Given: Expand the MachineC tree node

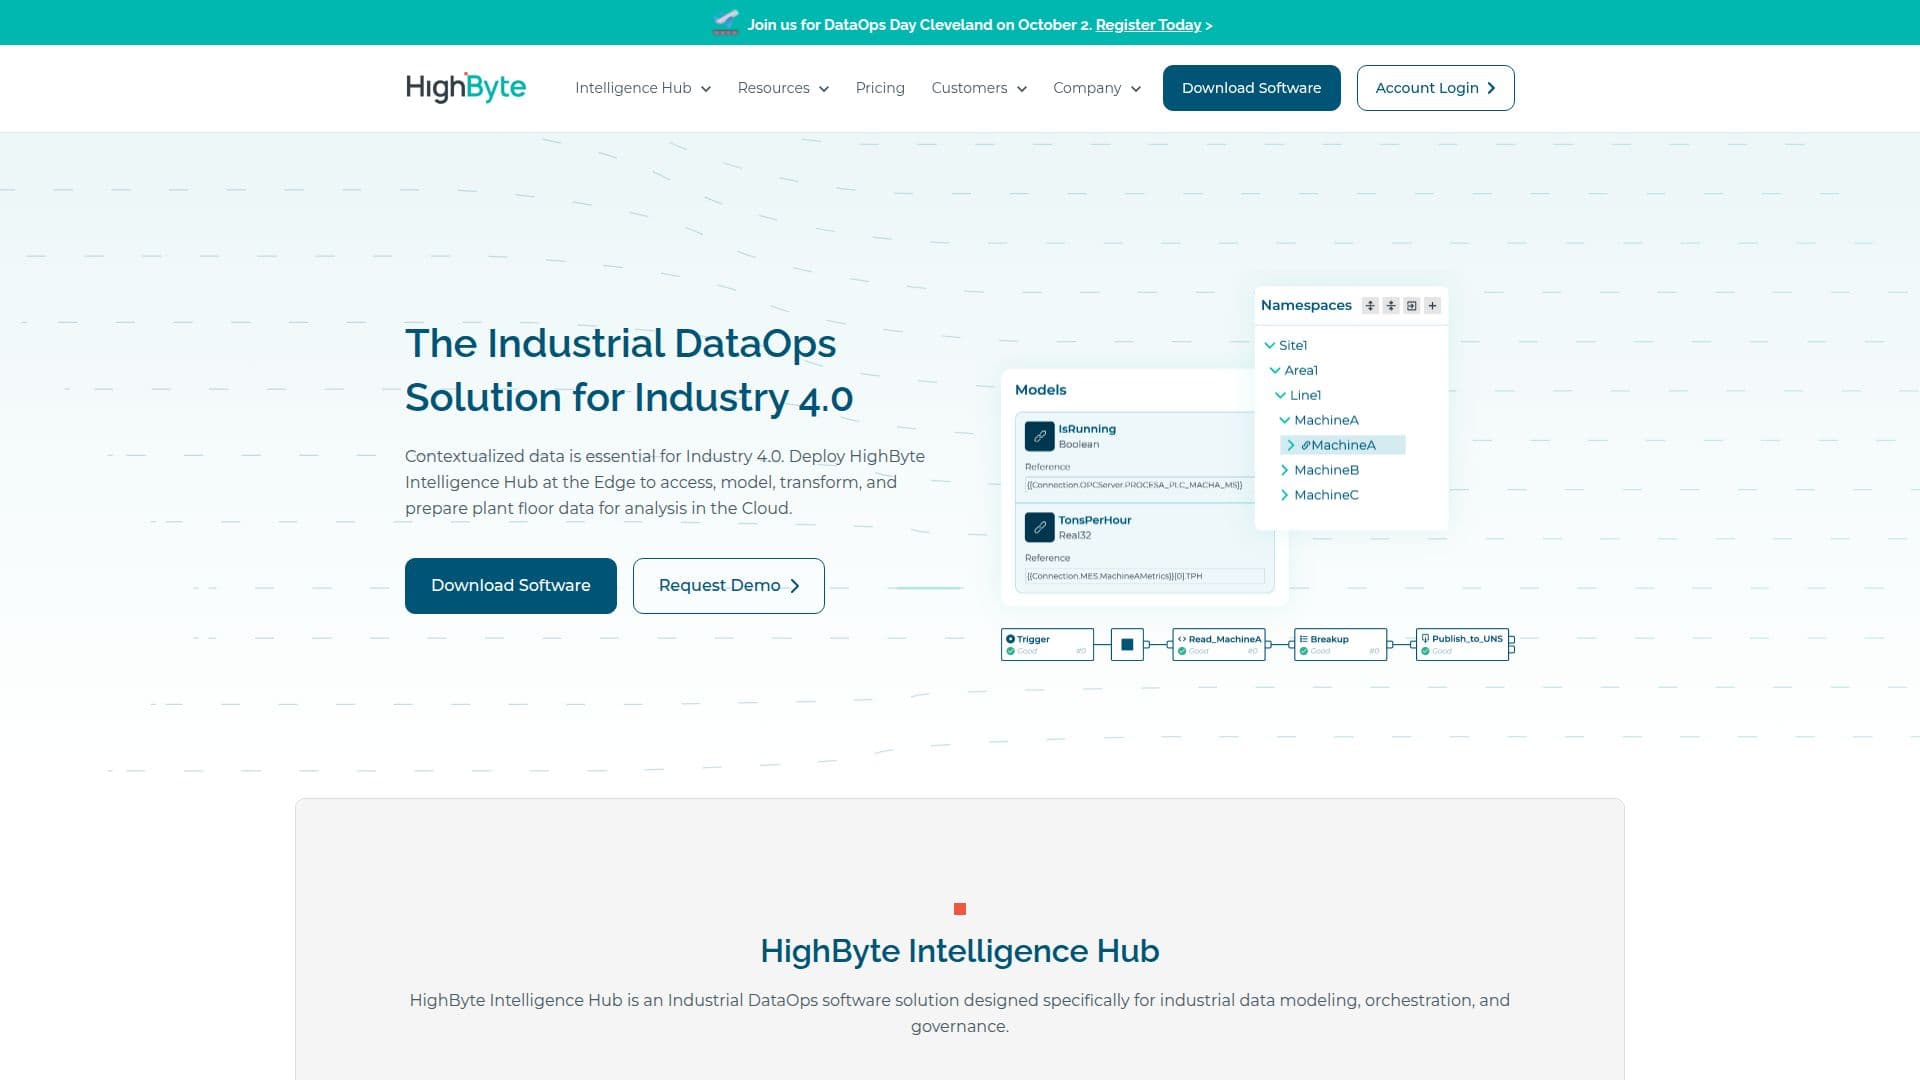Looking at the screenshot, I should (1285, 495).
